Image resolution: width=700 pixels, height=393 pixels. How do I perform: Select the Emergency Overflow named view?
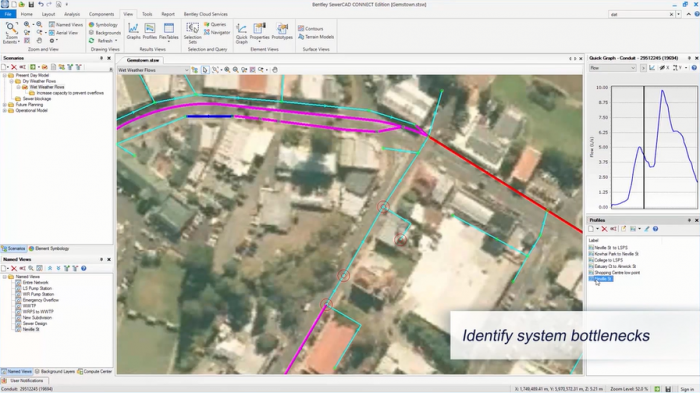coord(41,300)
